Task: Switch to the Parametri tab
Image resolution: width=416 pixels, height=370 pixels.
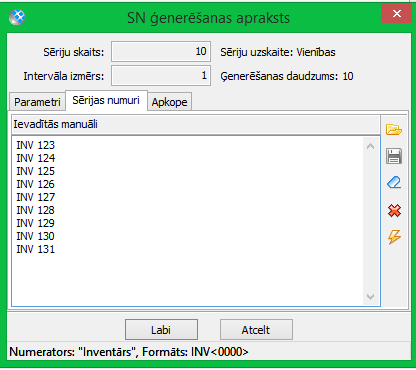Action: point(37,102)
